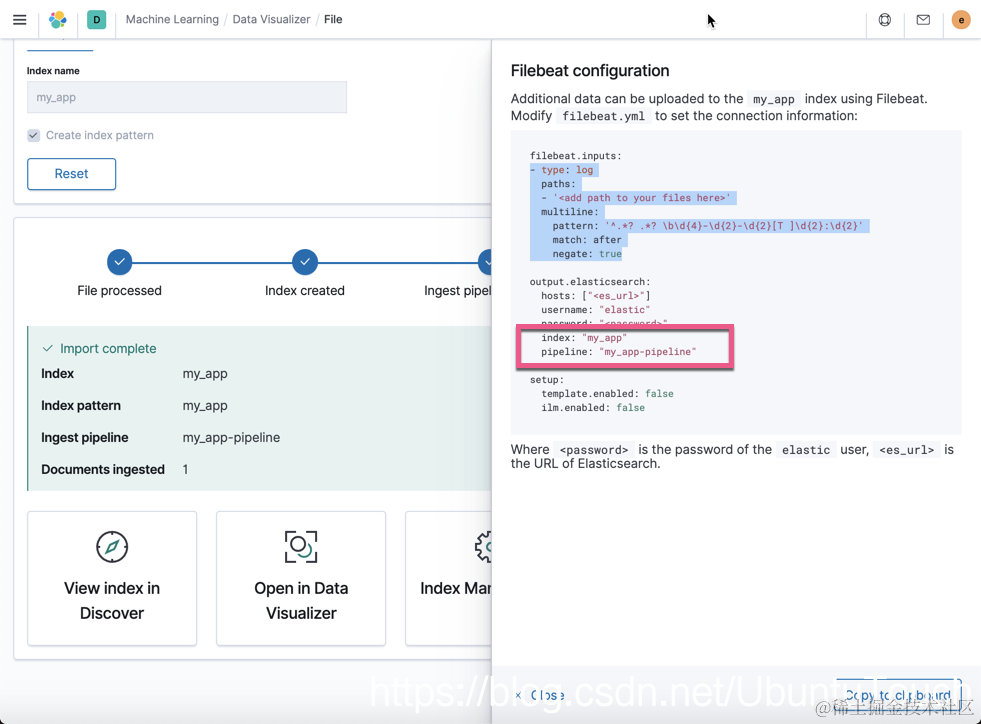Click the 'match: after' config line
Image resolution: width=981 pixels, height=724 pixels.
(587, 240)
